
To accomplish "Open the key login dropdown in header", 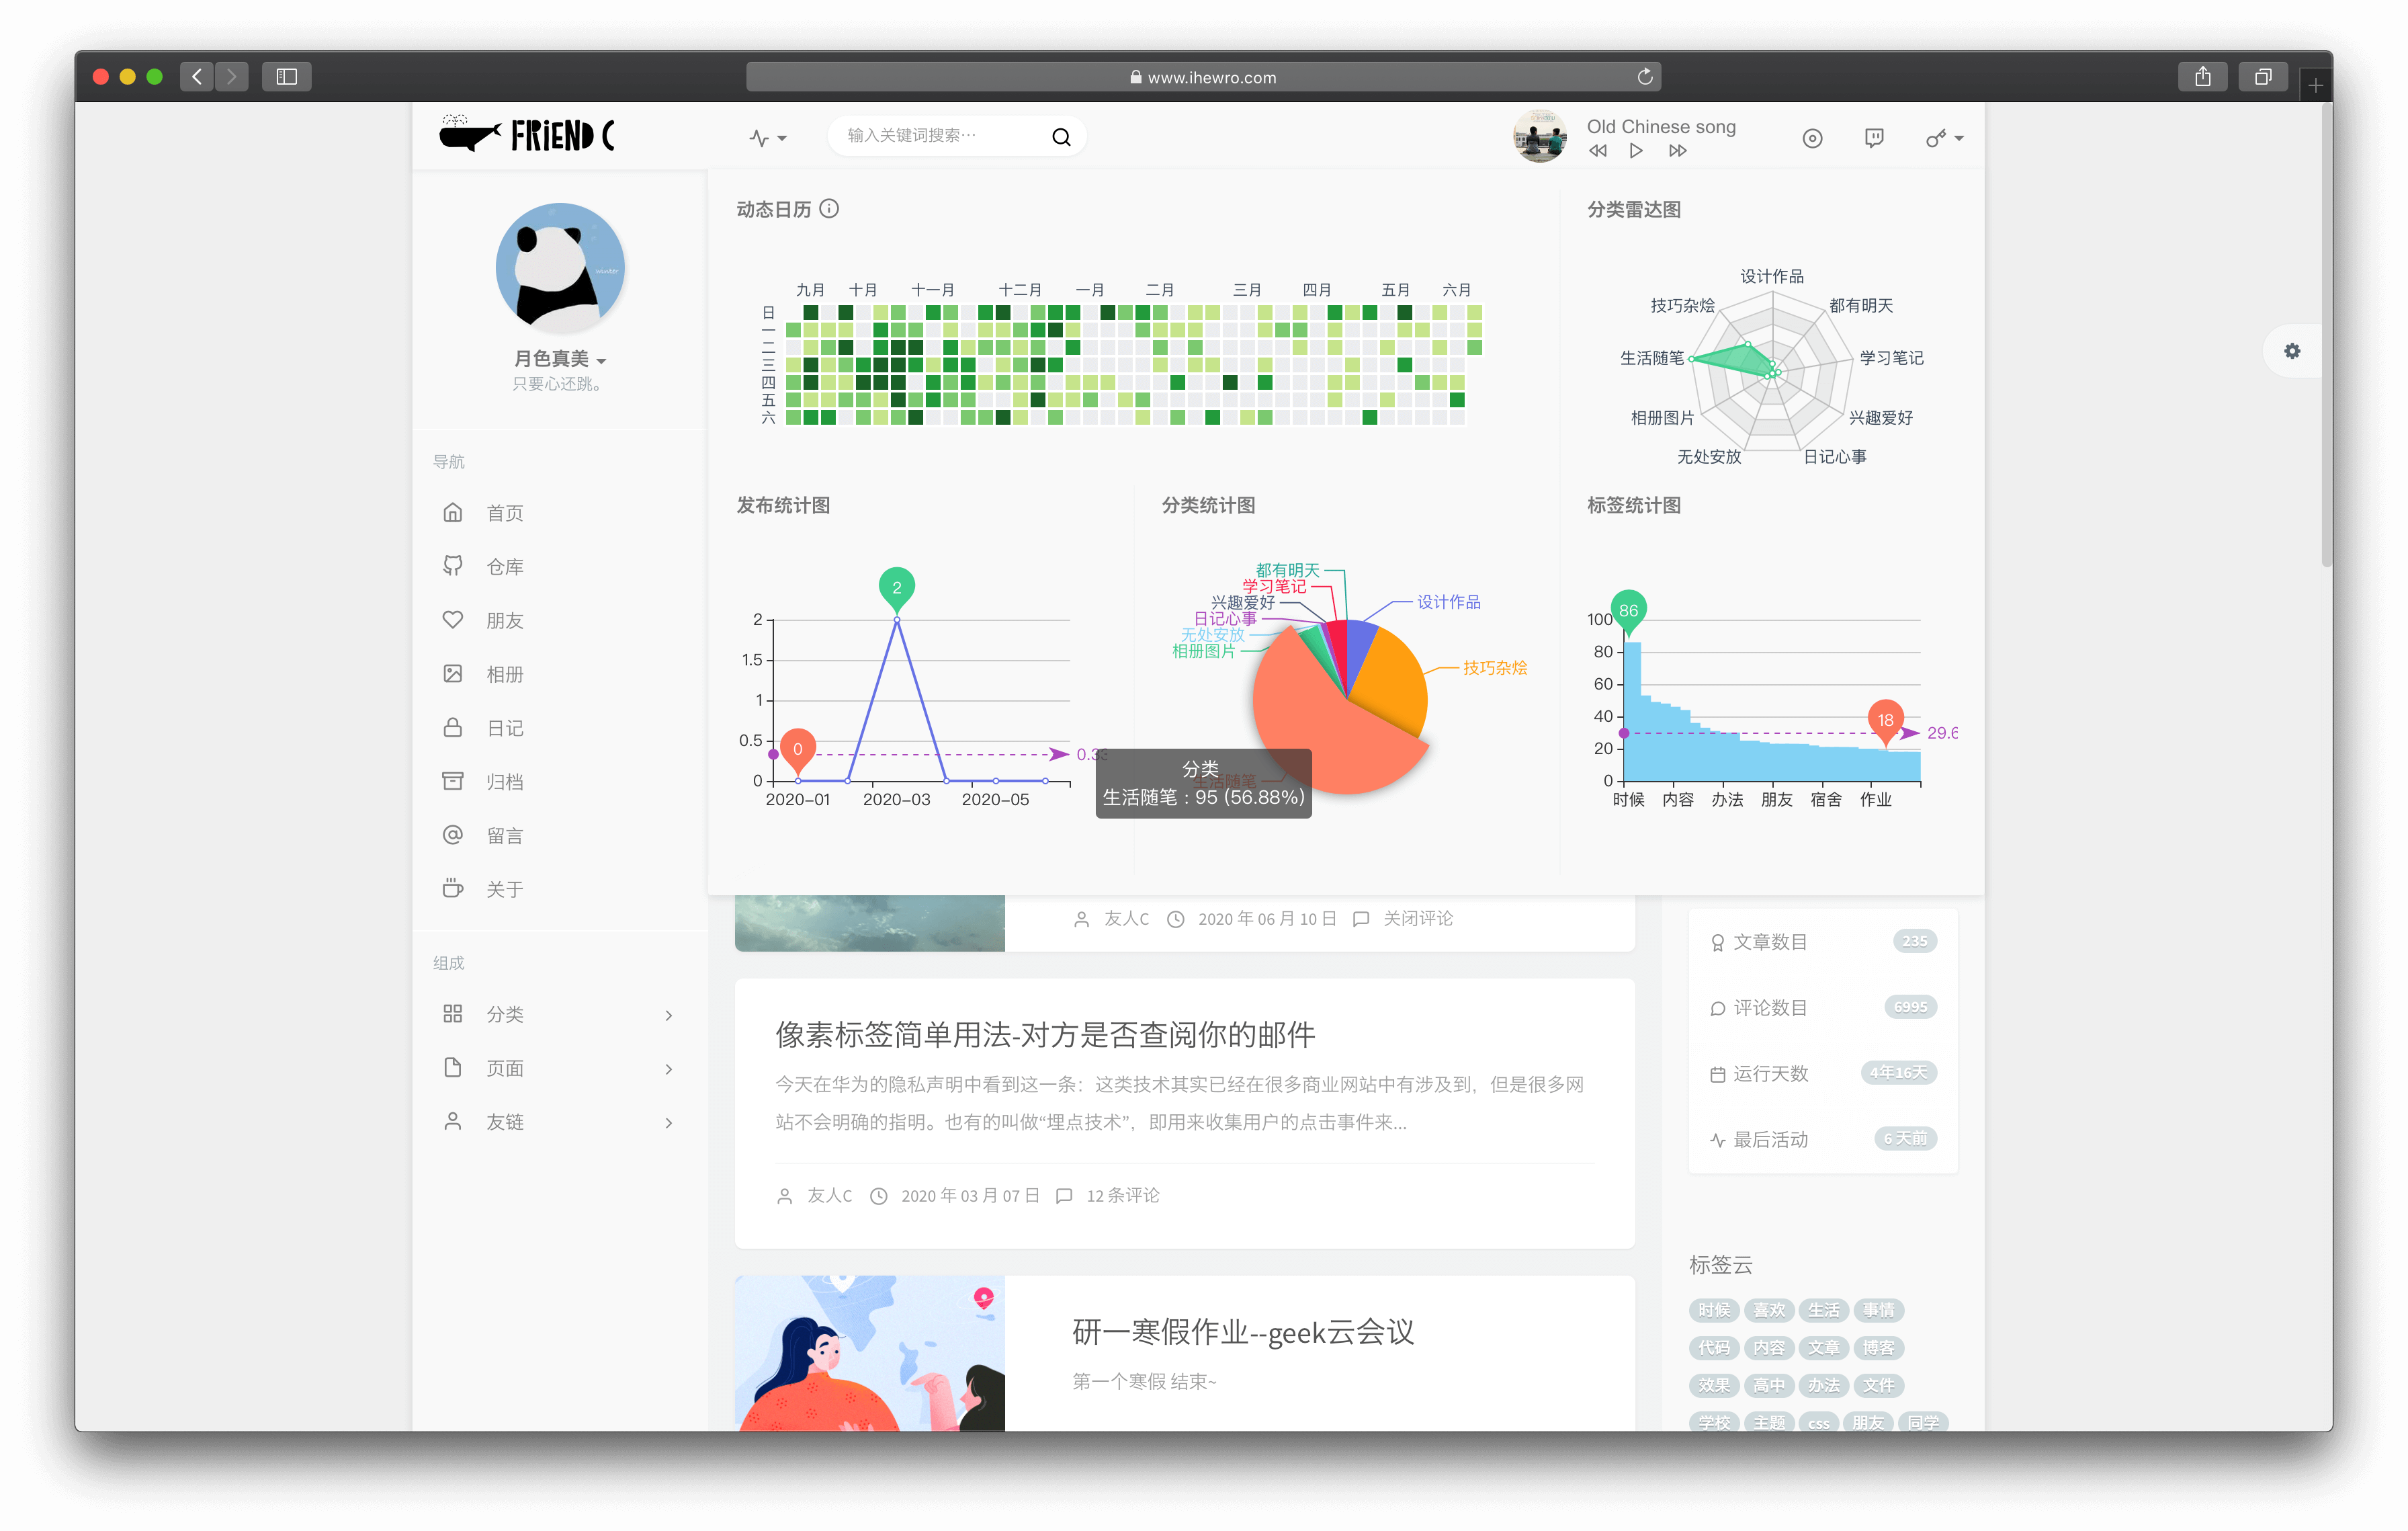I will tap(1944, 138).
